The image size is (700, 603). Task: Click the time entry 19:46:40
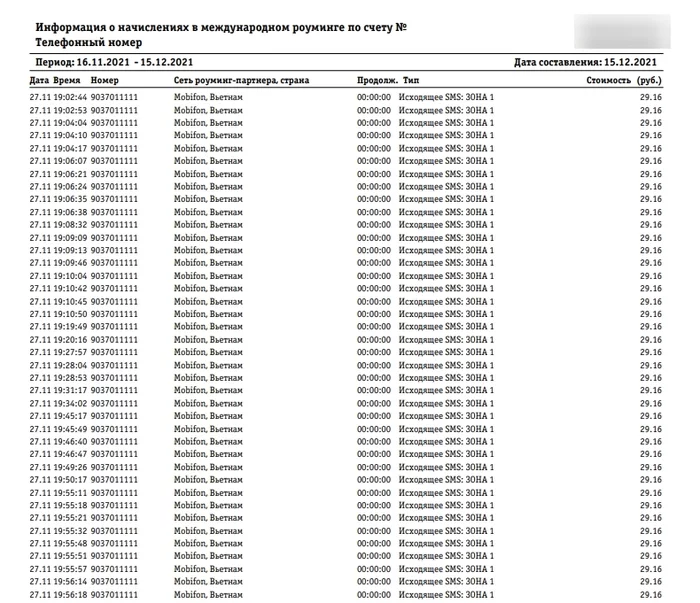click(x=70, y=442)
